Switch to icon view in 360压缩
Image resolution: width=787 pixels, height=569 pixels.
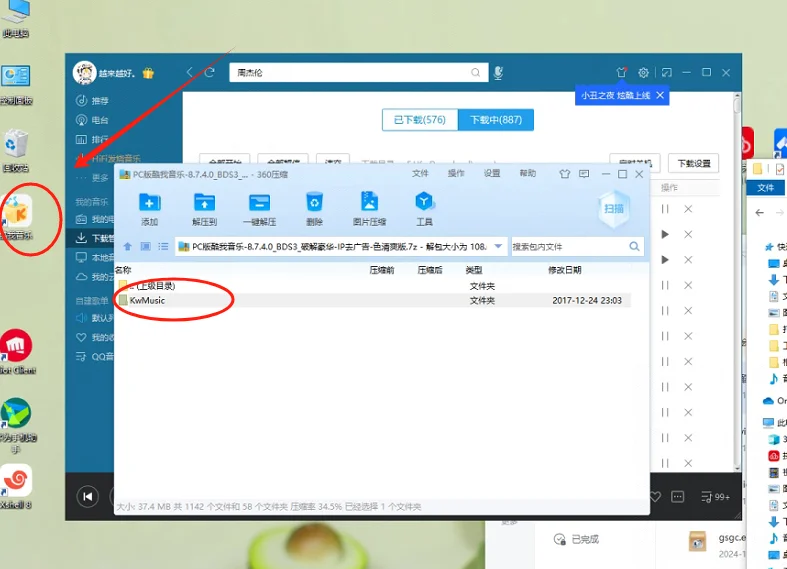tap(145, 246)
